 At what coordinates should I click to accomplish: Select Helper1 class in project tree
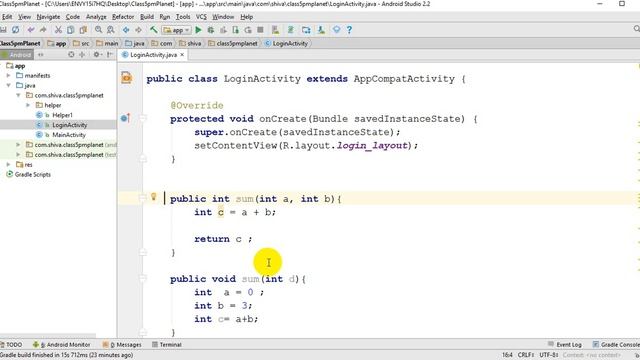pos(62,115)
